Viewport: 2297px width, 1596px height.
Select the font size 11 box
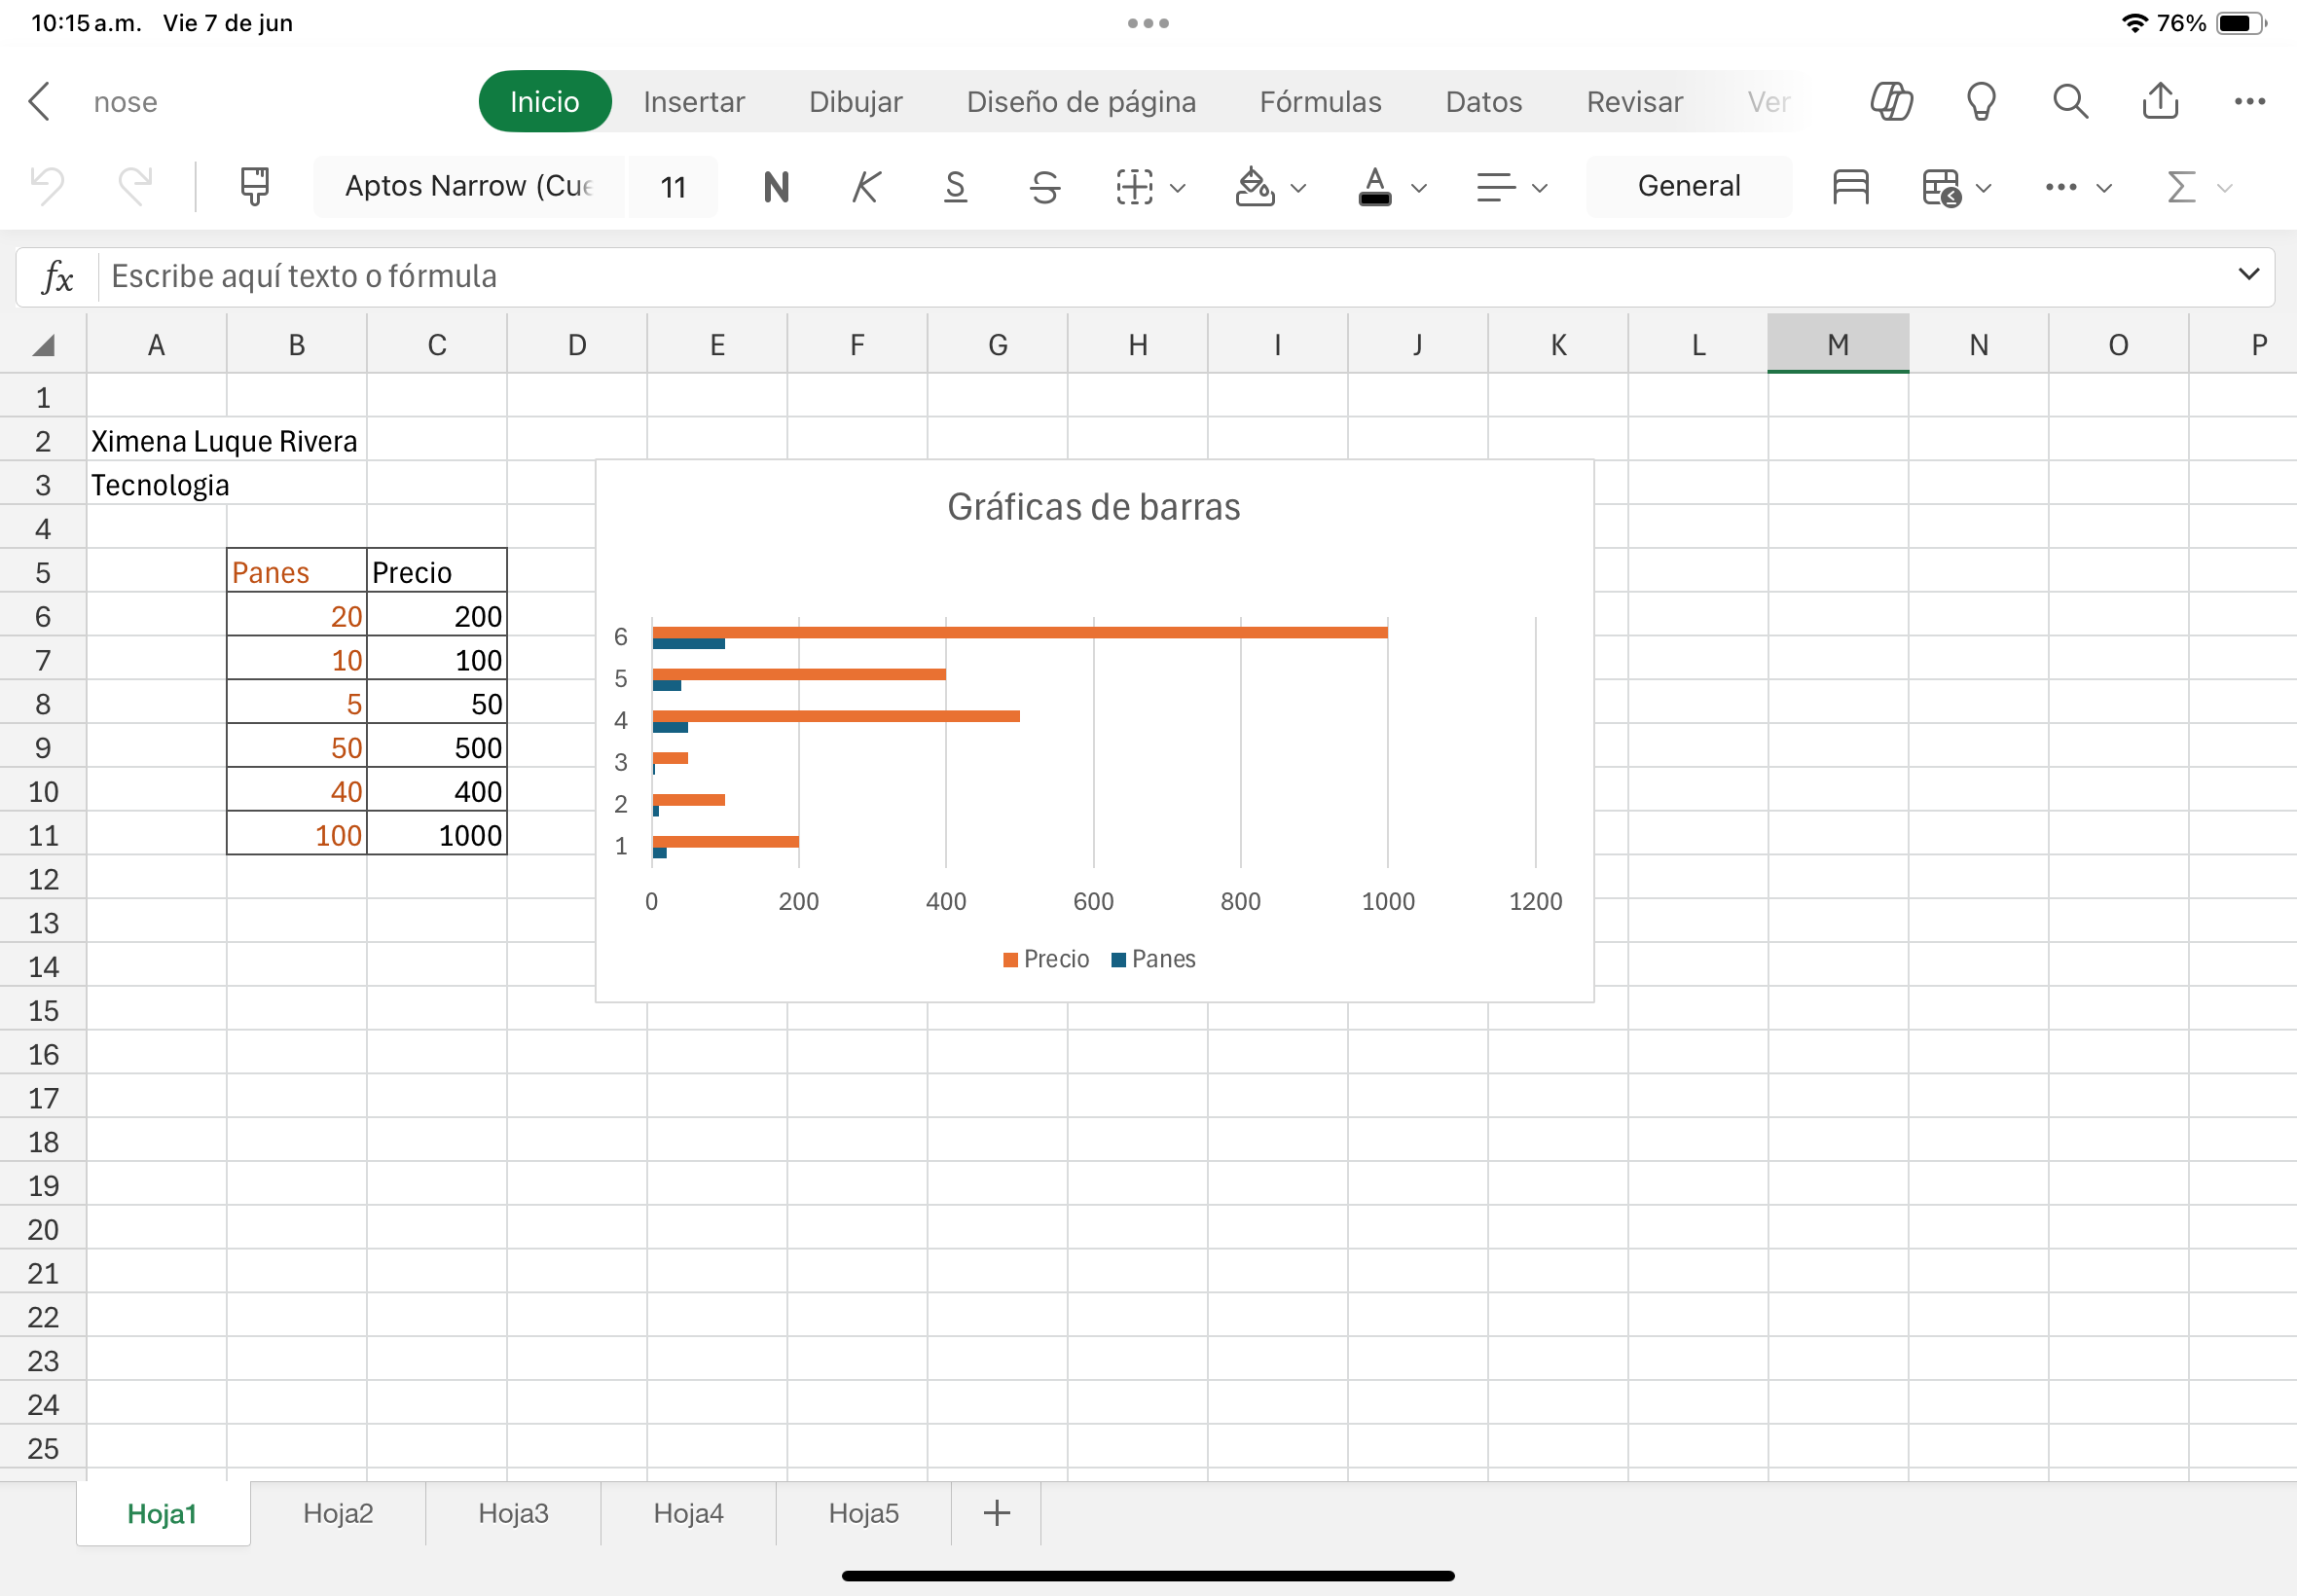[673, 186]
